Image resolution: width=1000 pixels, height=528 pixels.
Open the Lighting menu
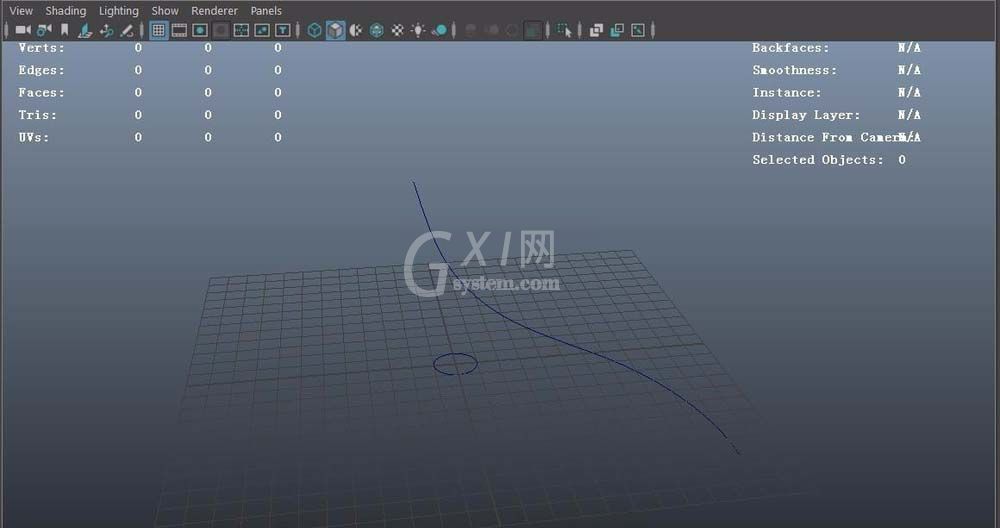pos(119,11)
